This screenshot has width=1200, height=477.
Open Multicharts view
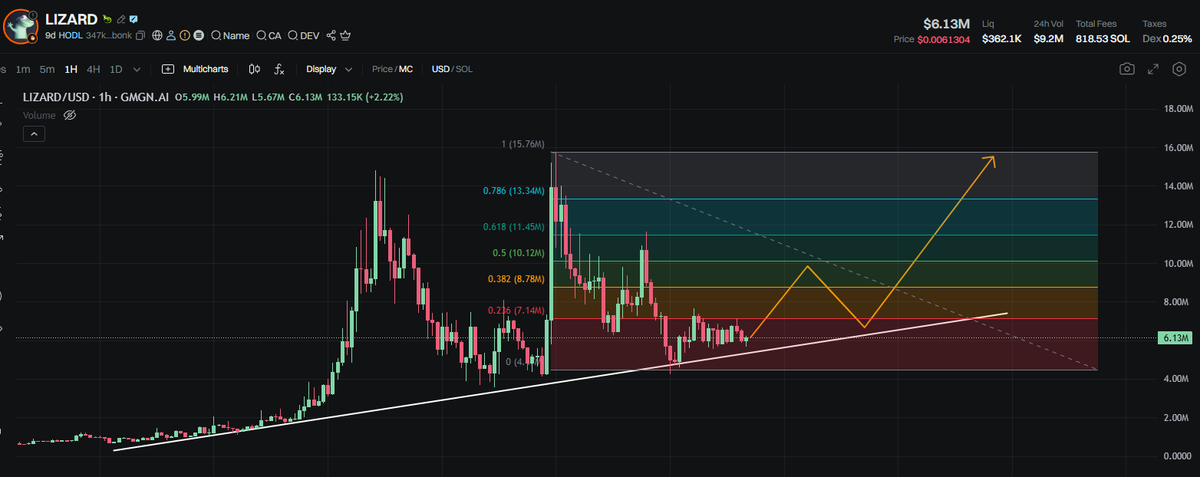pyautogui.click(x=195, y=69)
